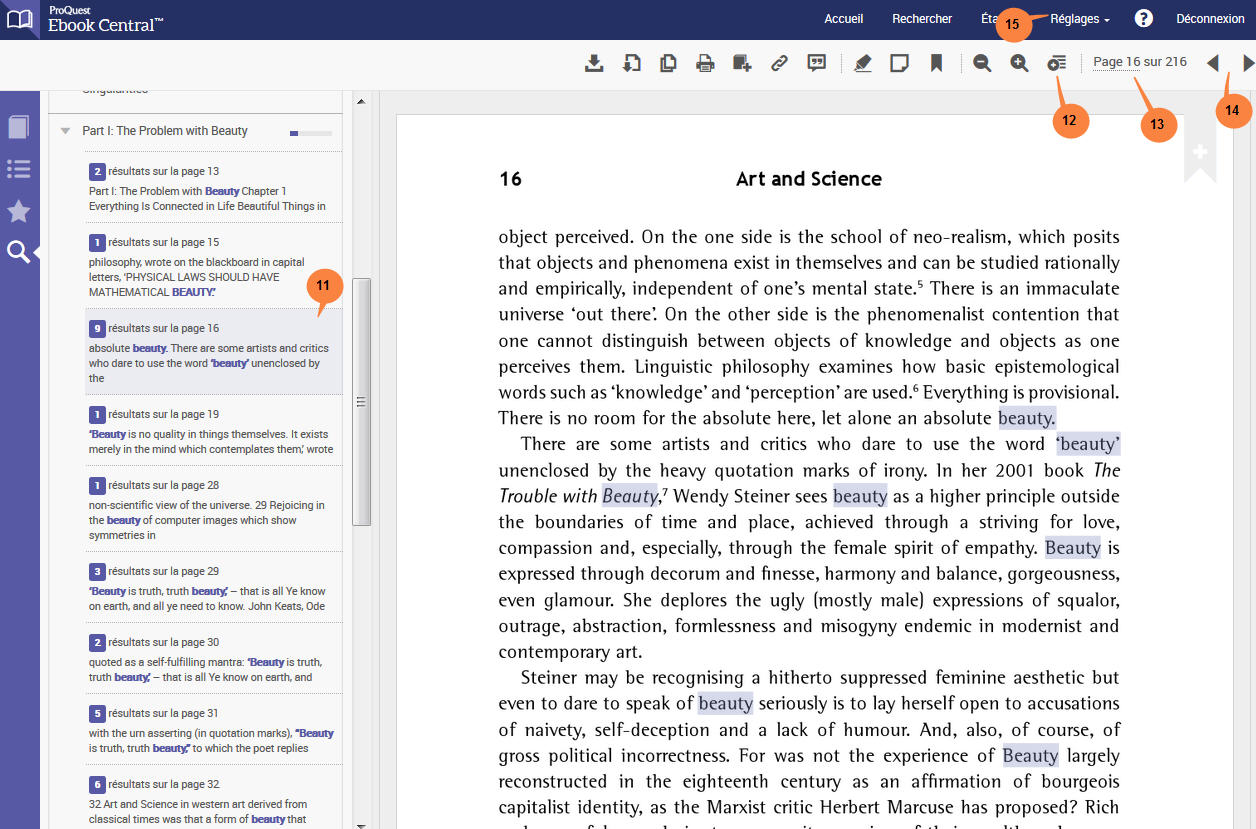Select the search sidebar magnifier icon
1256x829 pixels.
pos(18,252)
